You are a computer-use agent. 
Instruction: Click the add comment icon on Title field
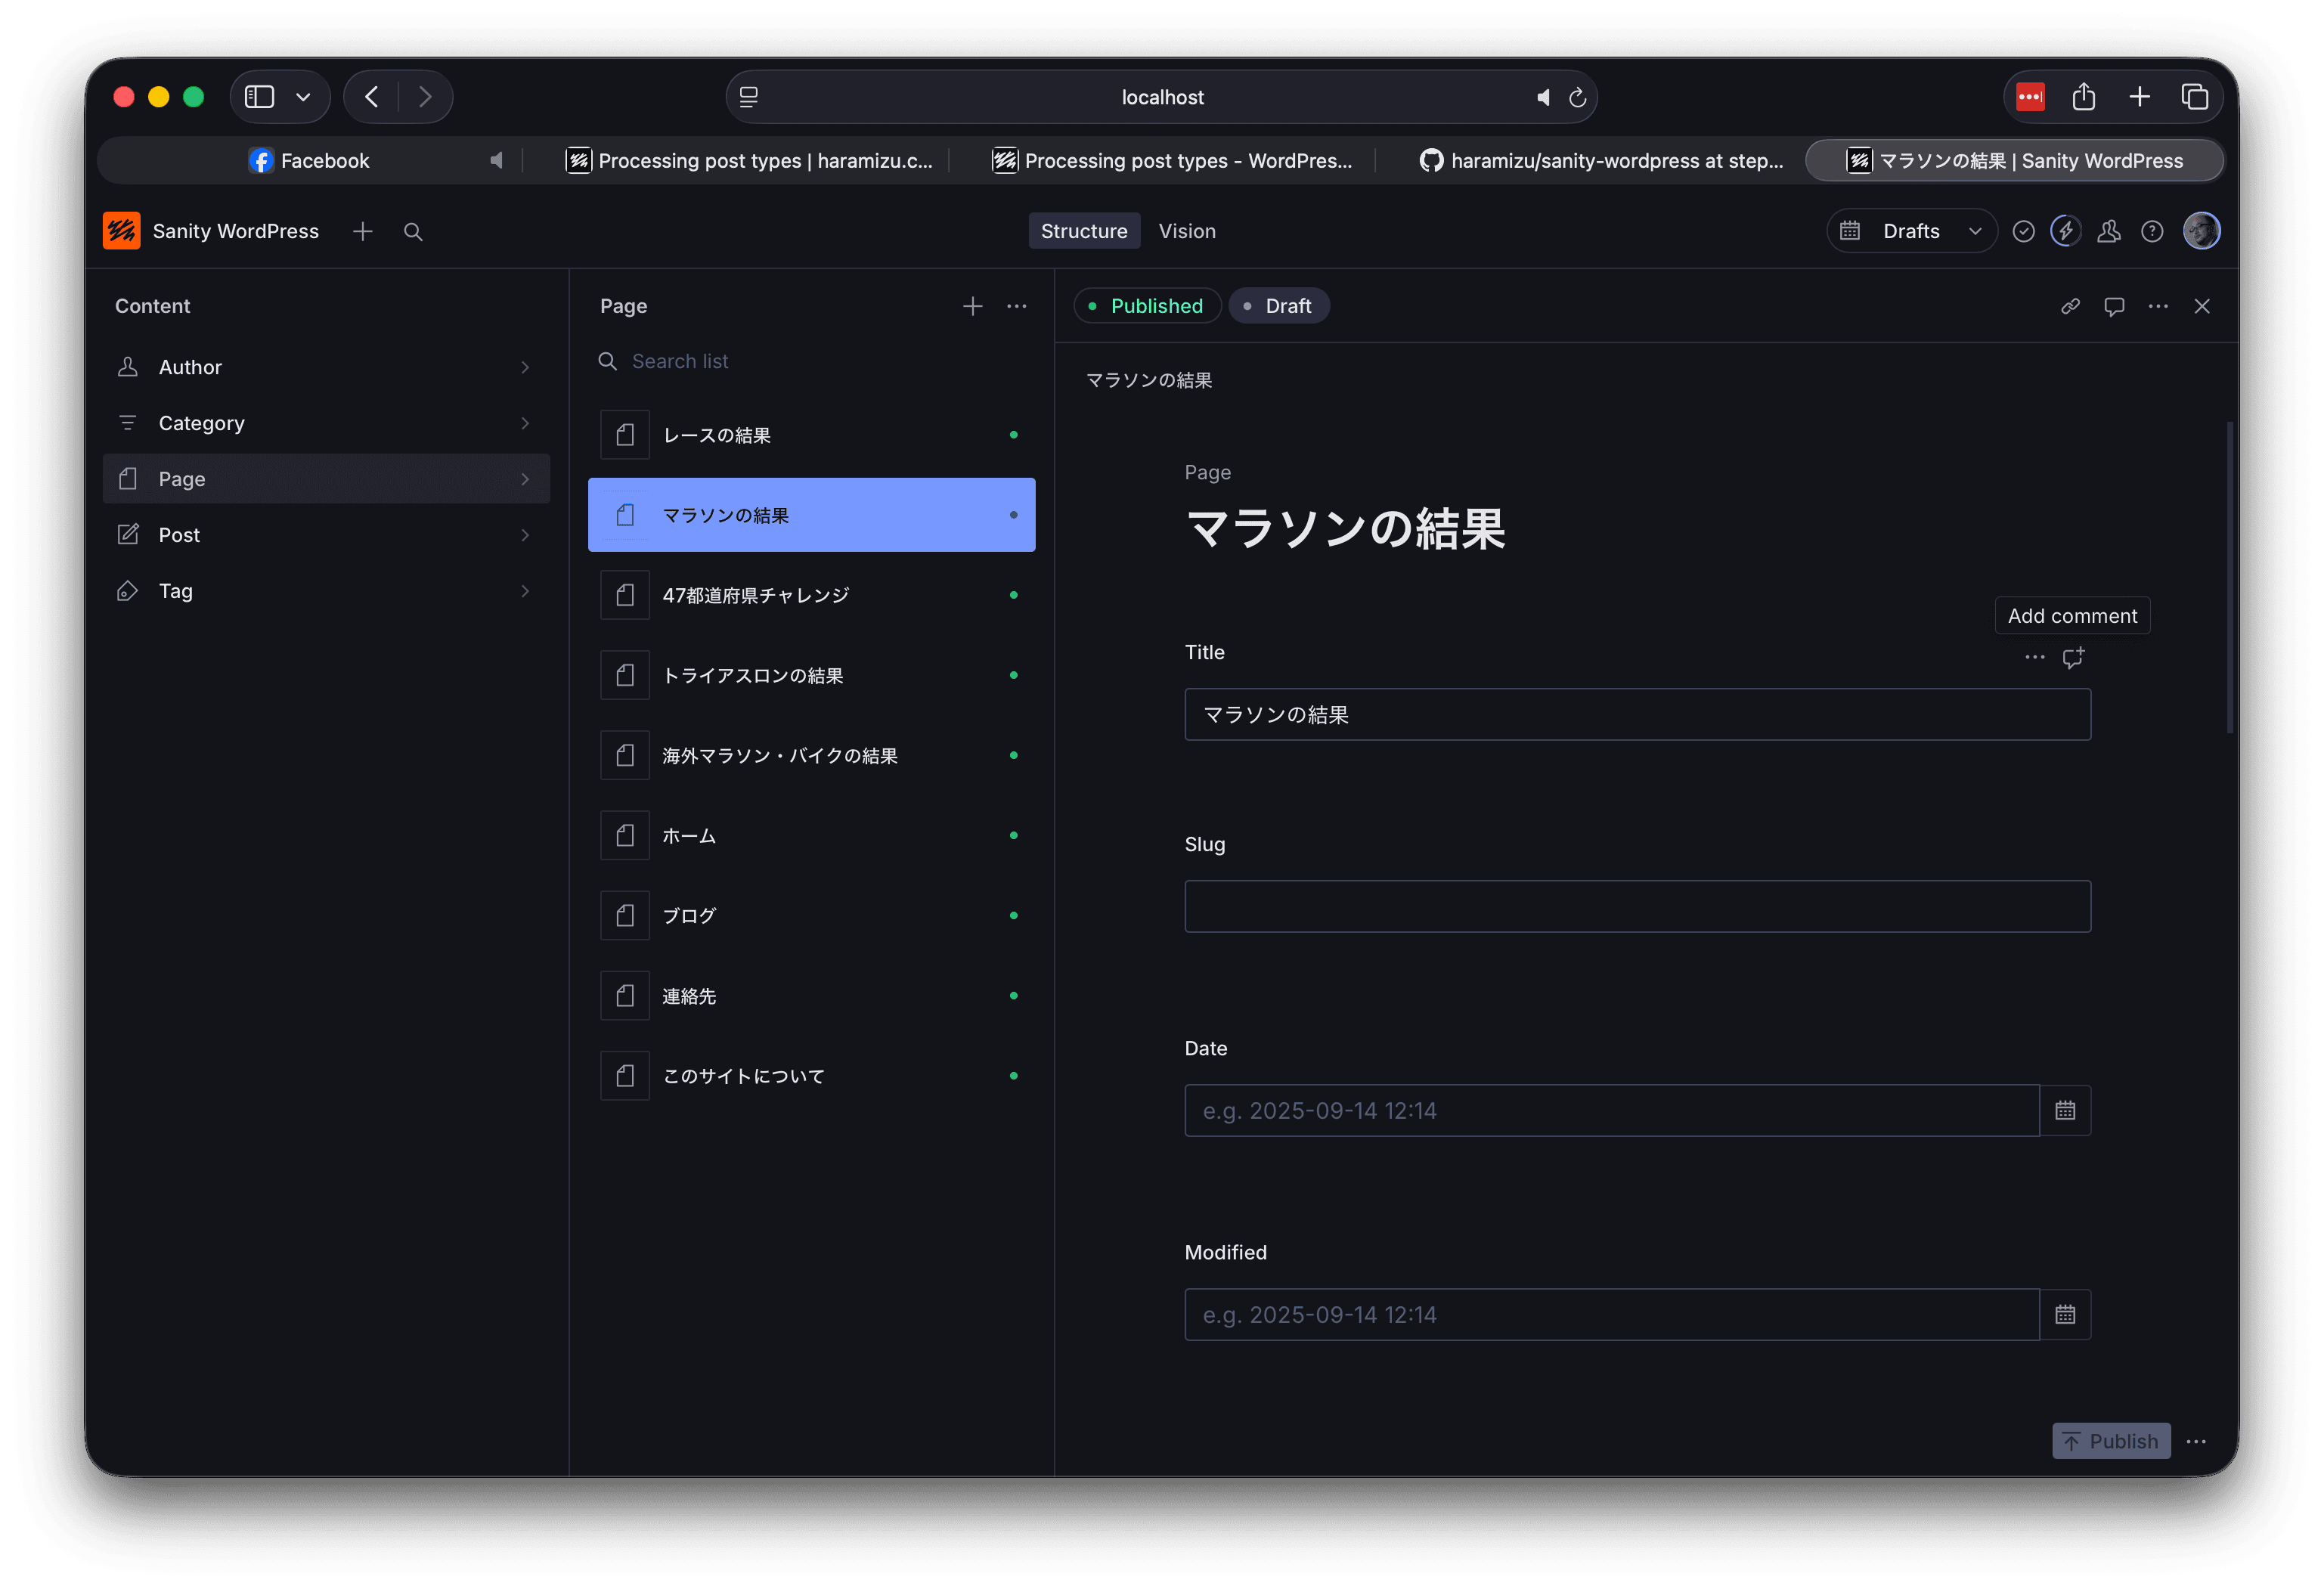(x=2073, y=657)
